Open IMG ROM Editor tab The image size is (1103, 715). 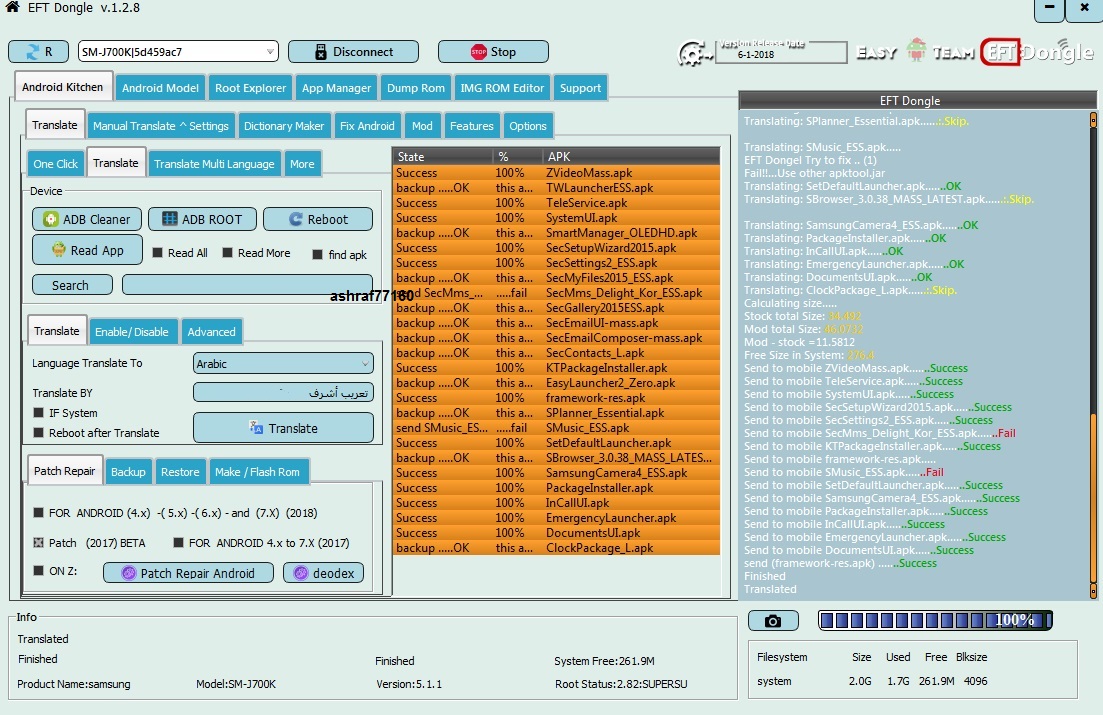pos(502,88)
